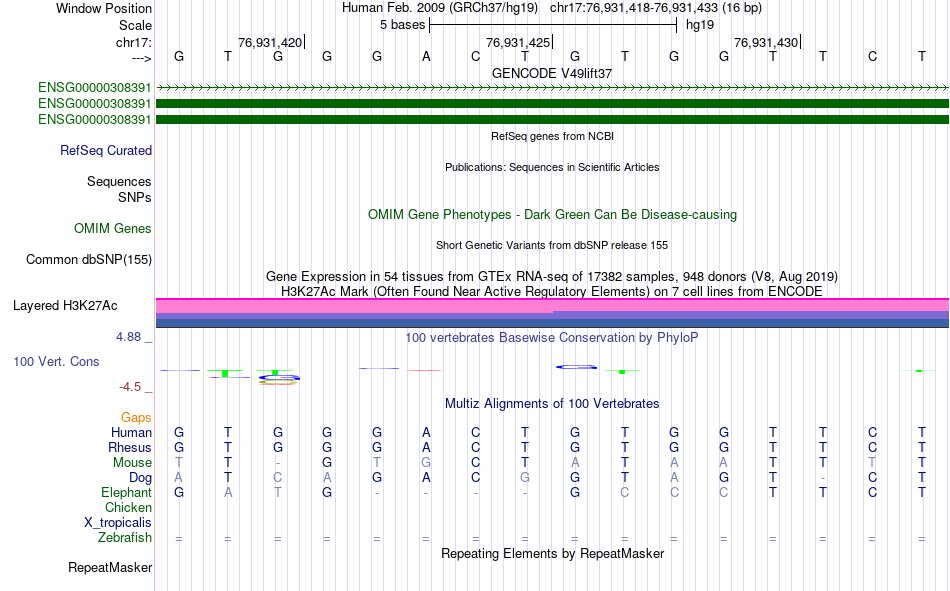
Task: Click the ---> strand direction arrow label
Action: click(141, 58)
